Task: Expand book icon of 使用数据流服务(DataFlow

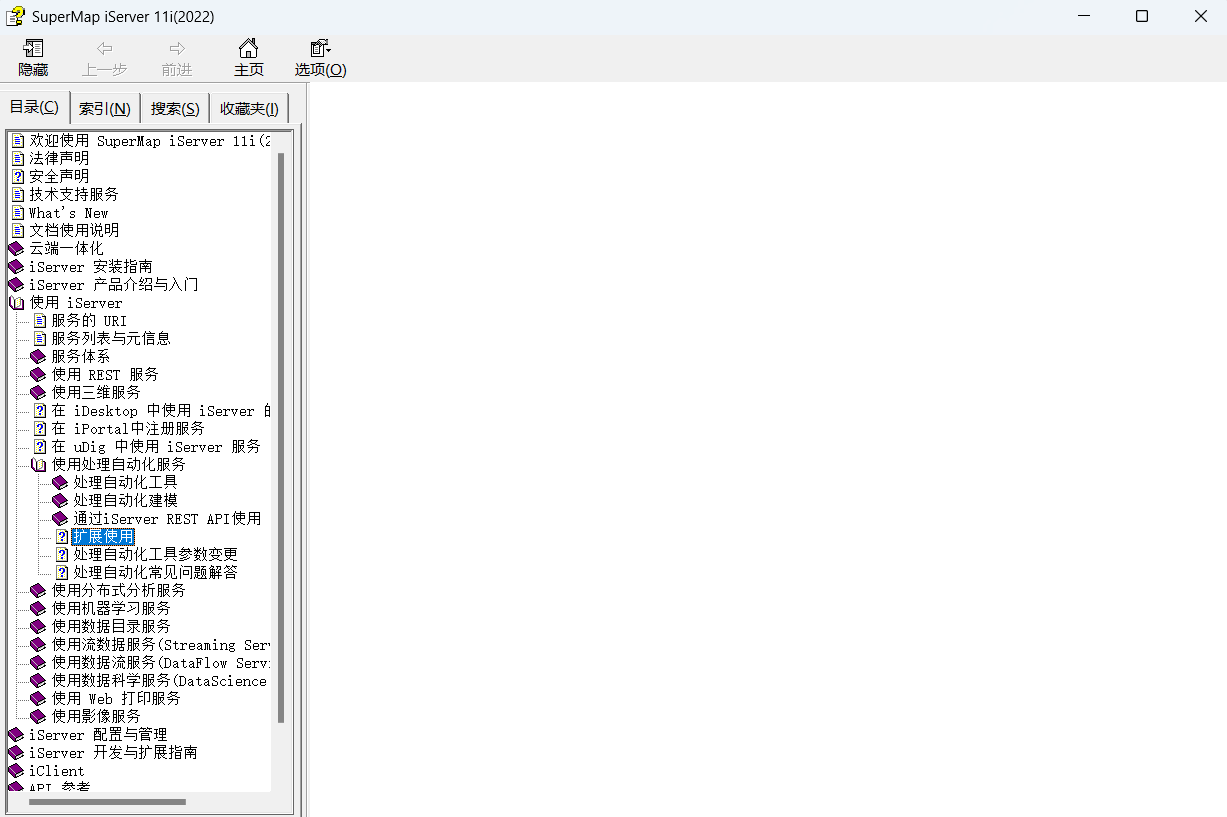Action: (x=39, y=662)
